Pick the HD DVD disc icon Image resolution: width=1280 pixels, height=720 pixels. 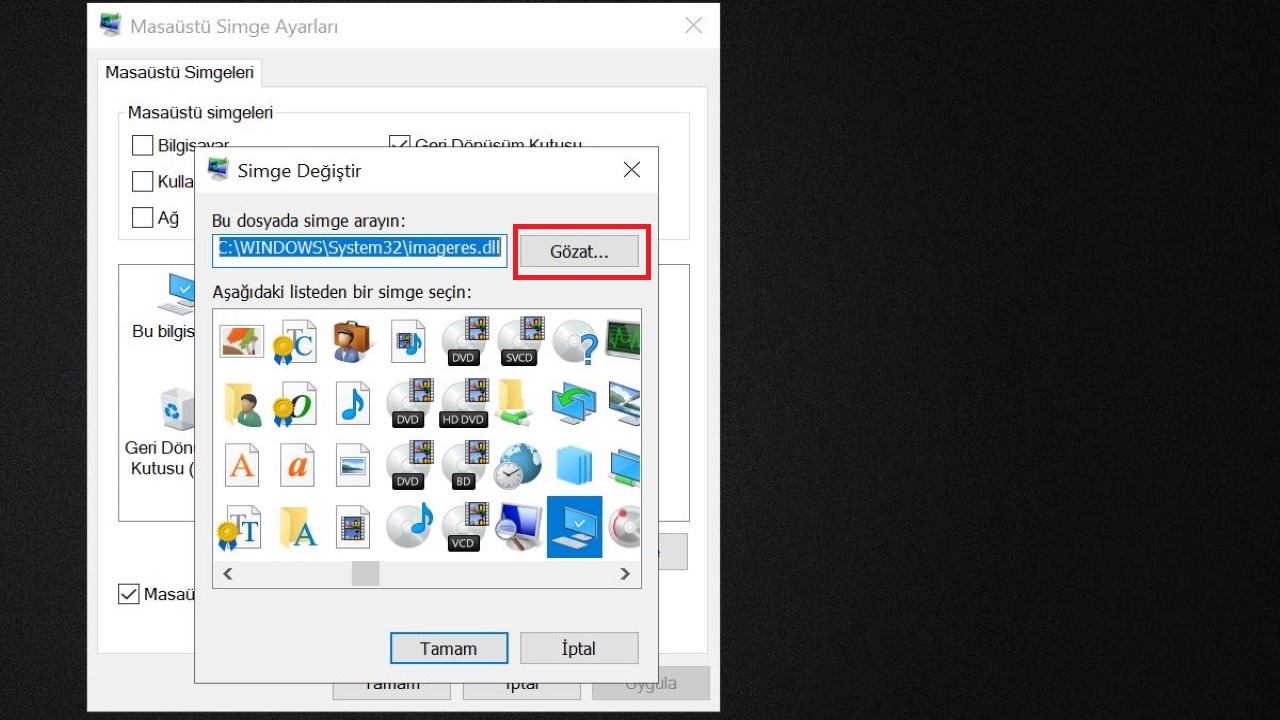464,403
